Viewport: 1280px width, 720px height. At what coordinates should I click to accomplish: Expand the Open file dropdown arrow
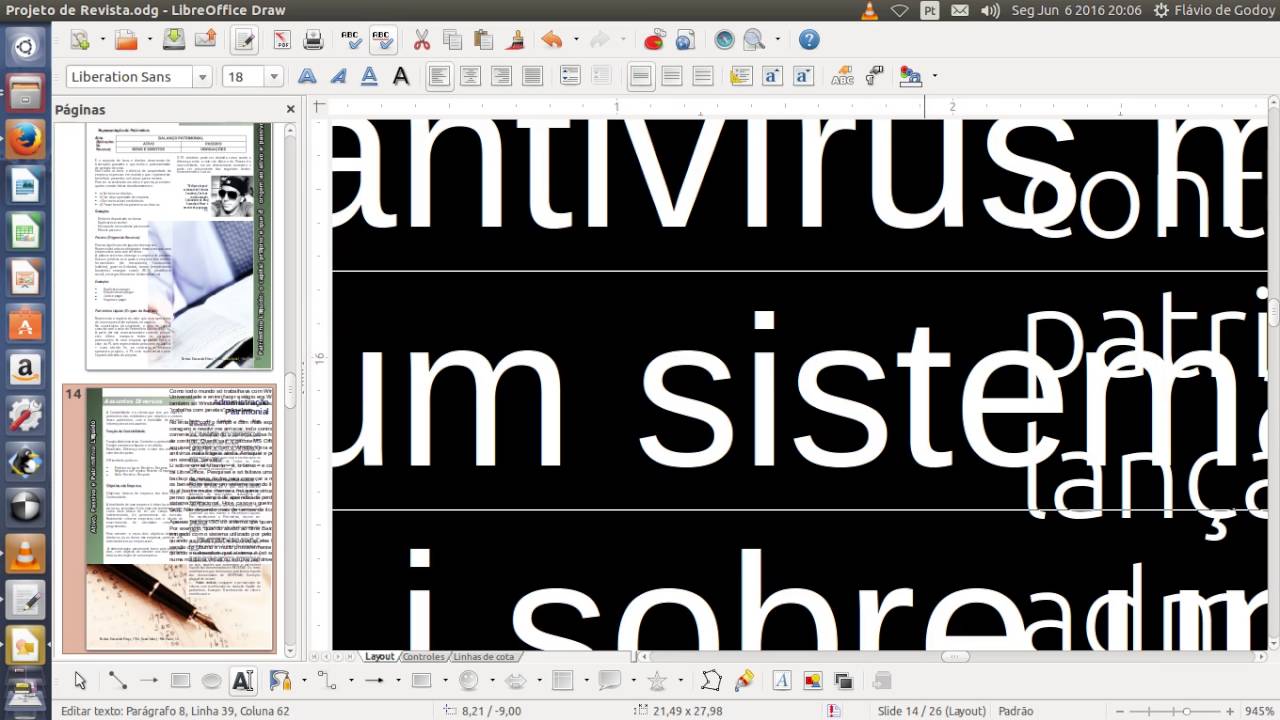coord(148,41)
